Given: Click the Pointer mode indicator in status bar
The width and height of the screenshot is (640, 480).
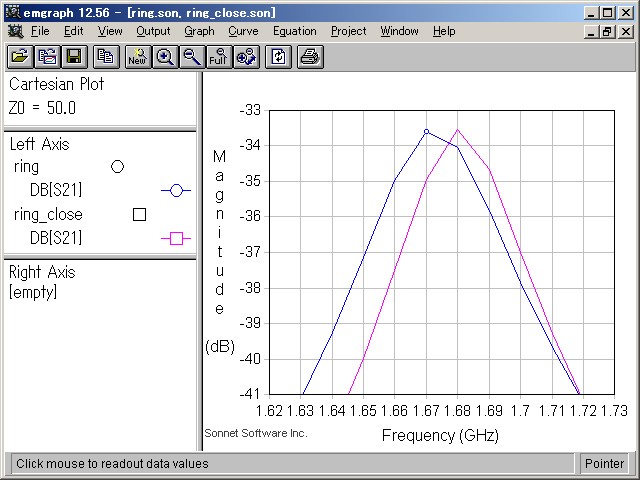Looking at the screenshot, I should pos(604,464).
